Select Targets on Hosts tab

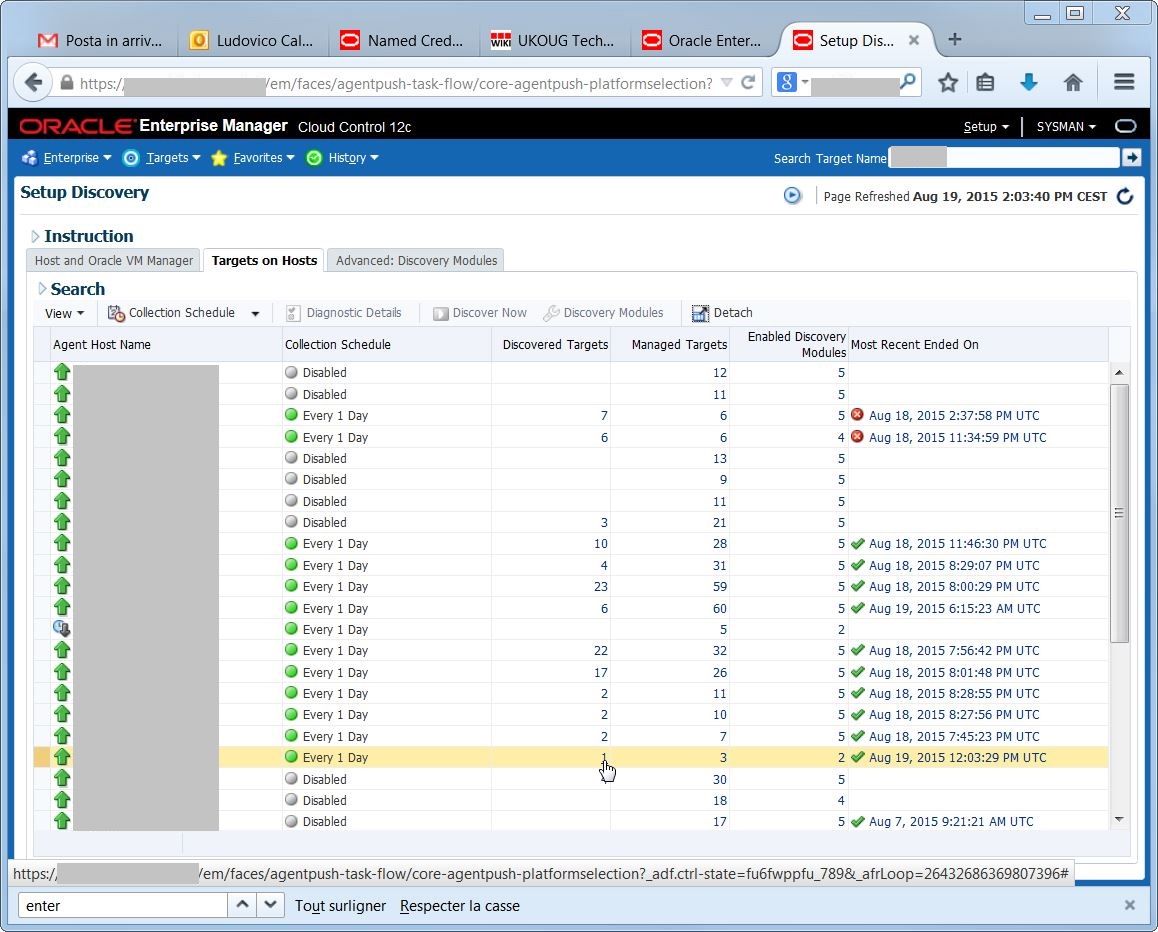tap(264, 261)
